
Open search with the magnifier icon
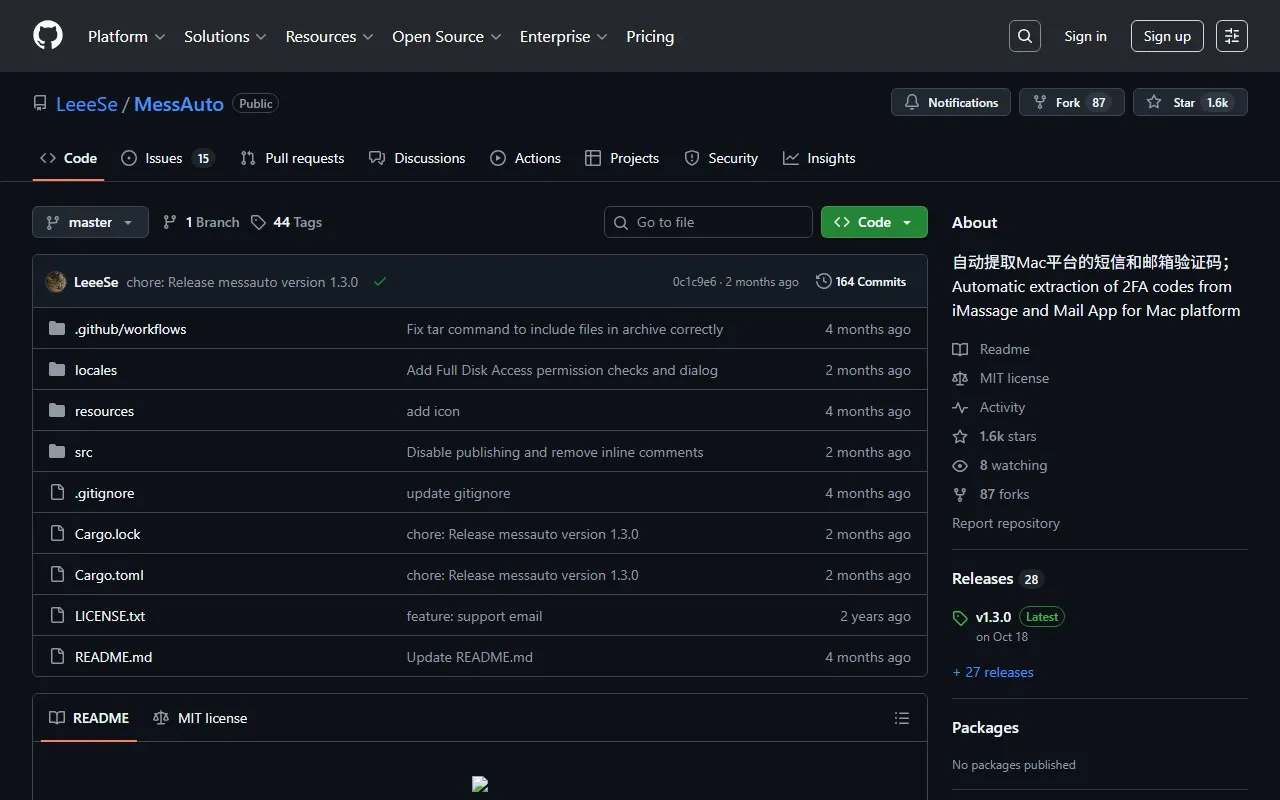point(1025,36)
